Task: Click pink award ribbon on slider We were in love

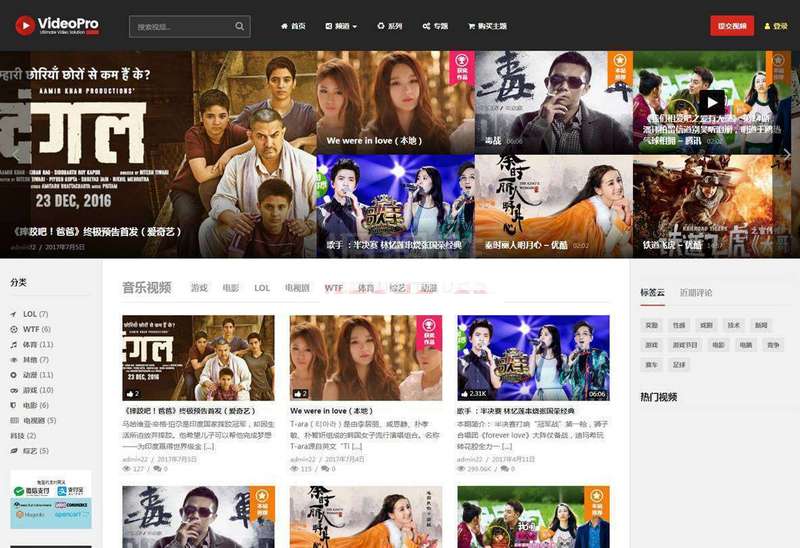Action: 462,66
